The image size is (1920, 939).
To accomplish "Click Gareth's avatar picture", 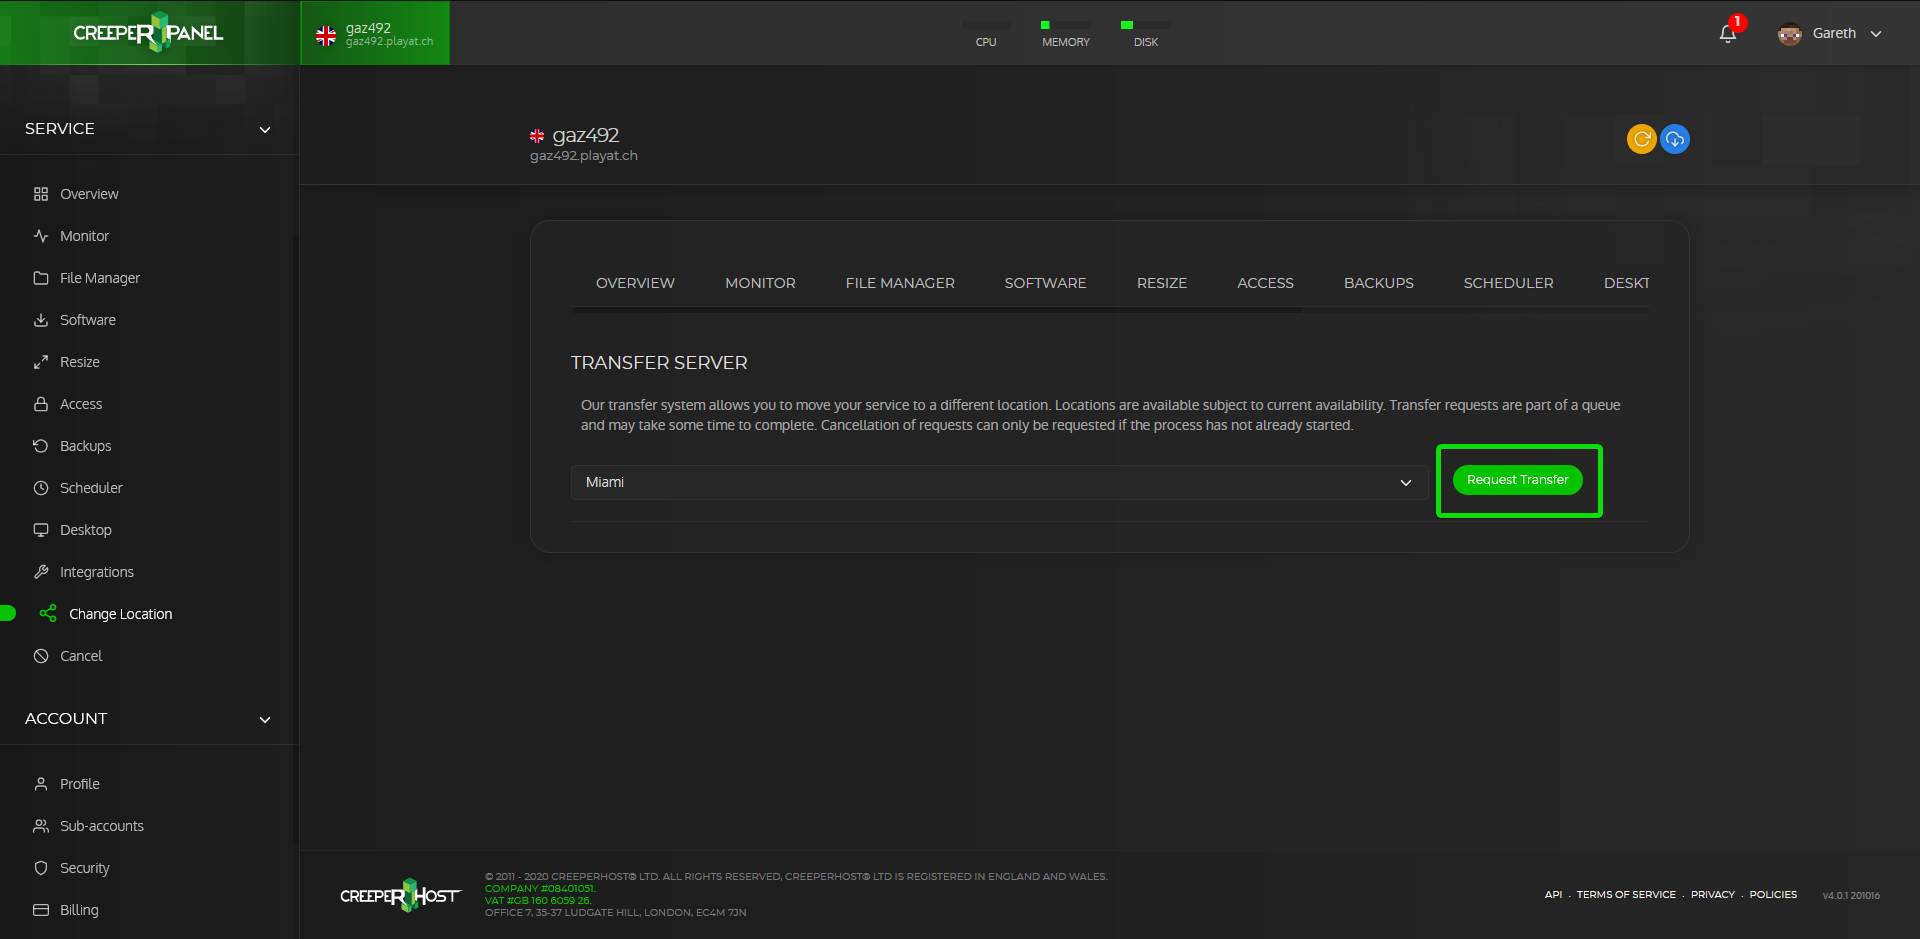I will [1790, 33].
